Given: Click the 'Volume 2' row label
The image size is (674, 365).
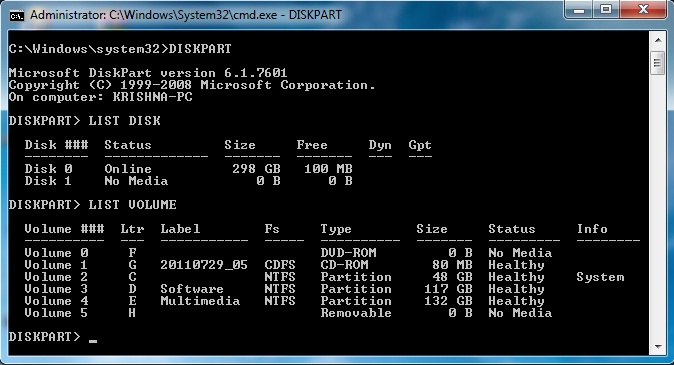Looking at the screenshot, I should [56, 277].
